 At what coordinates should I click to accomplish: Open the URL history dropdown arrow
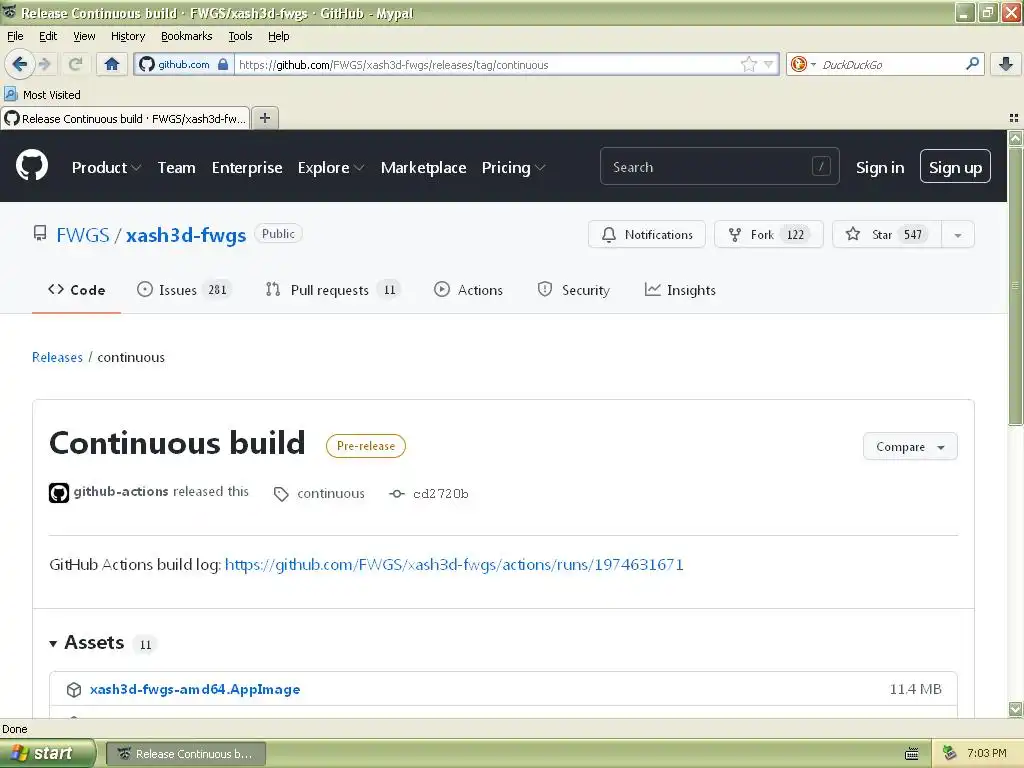click(769, 64)
